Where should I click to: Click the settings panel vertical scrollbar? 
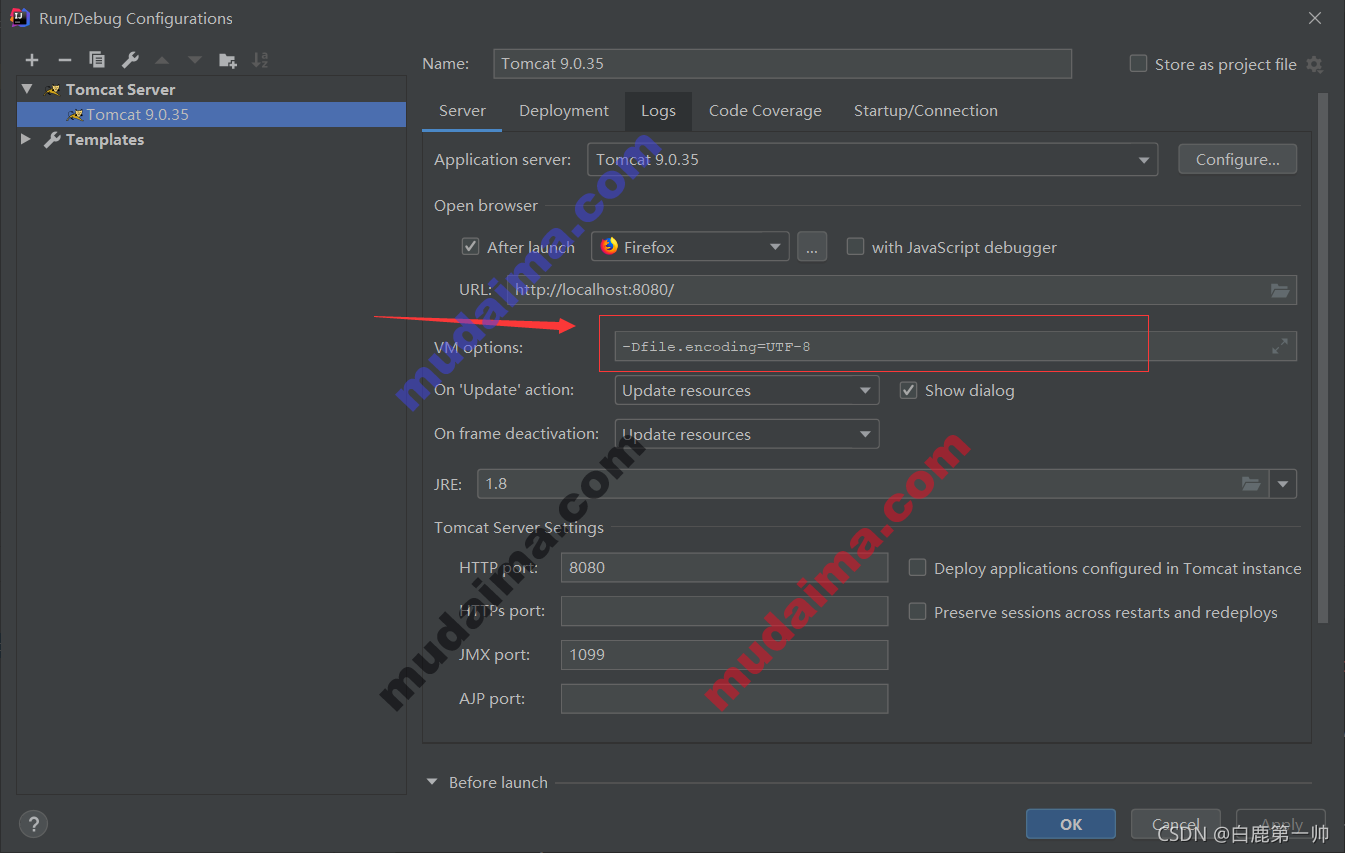1323,358
